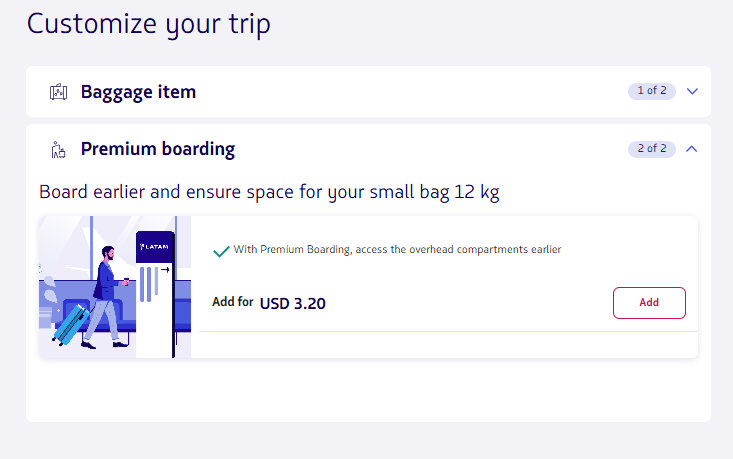Collapse the Premium boarding section chevron

(x=692, y=149)
